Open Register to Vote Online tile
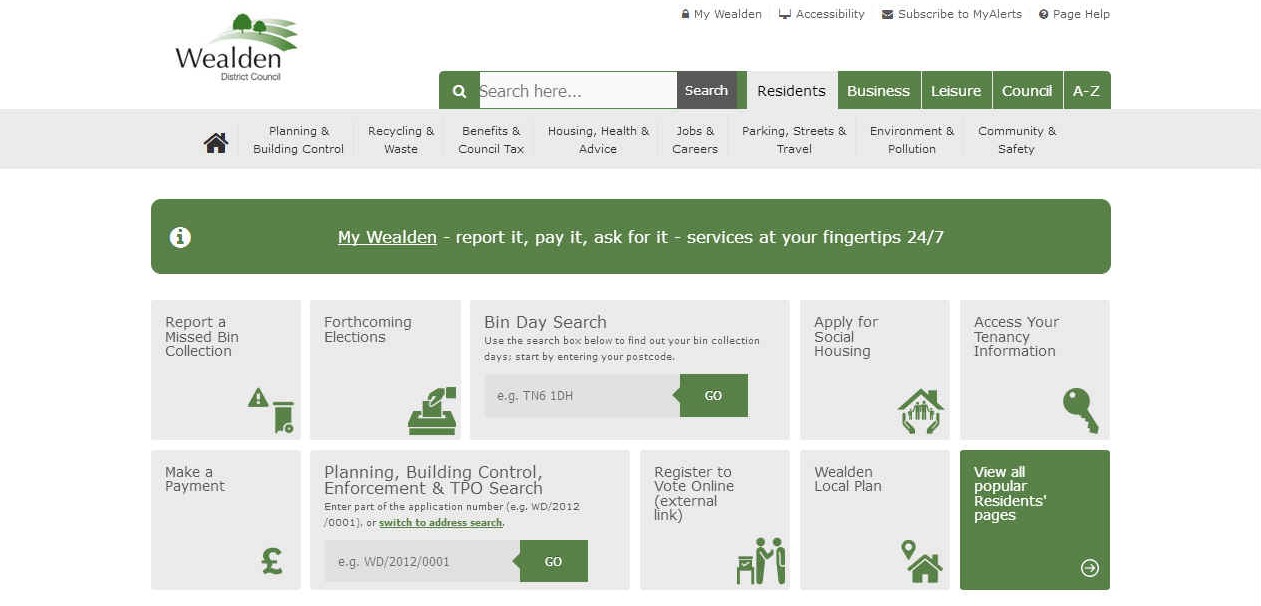The width and height of the screenshot is (1261, 606). point(715,520)
